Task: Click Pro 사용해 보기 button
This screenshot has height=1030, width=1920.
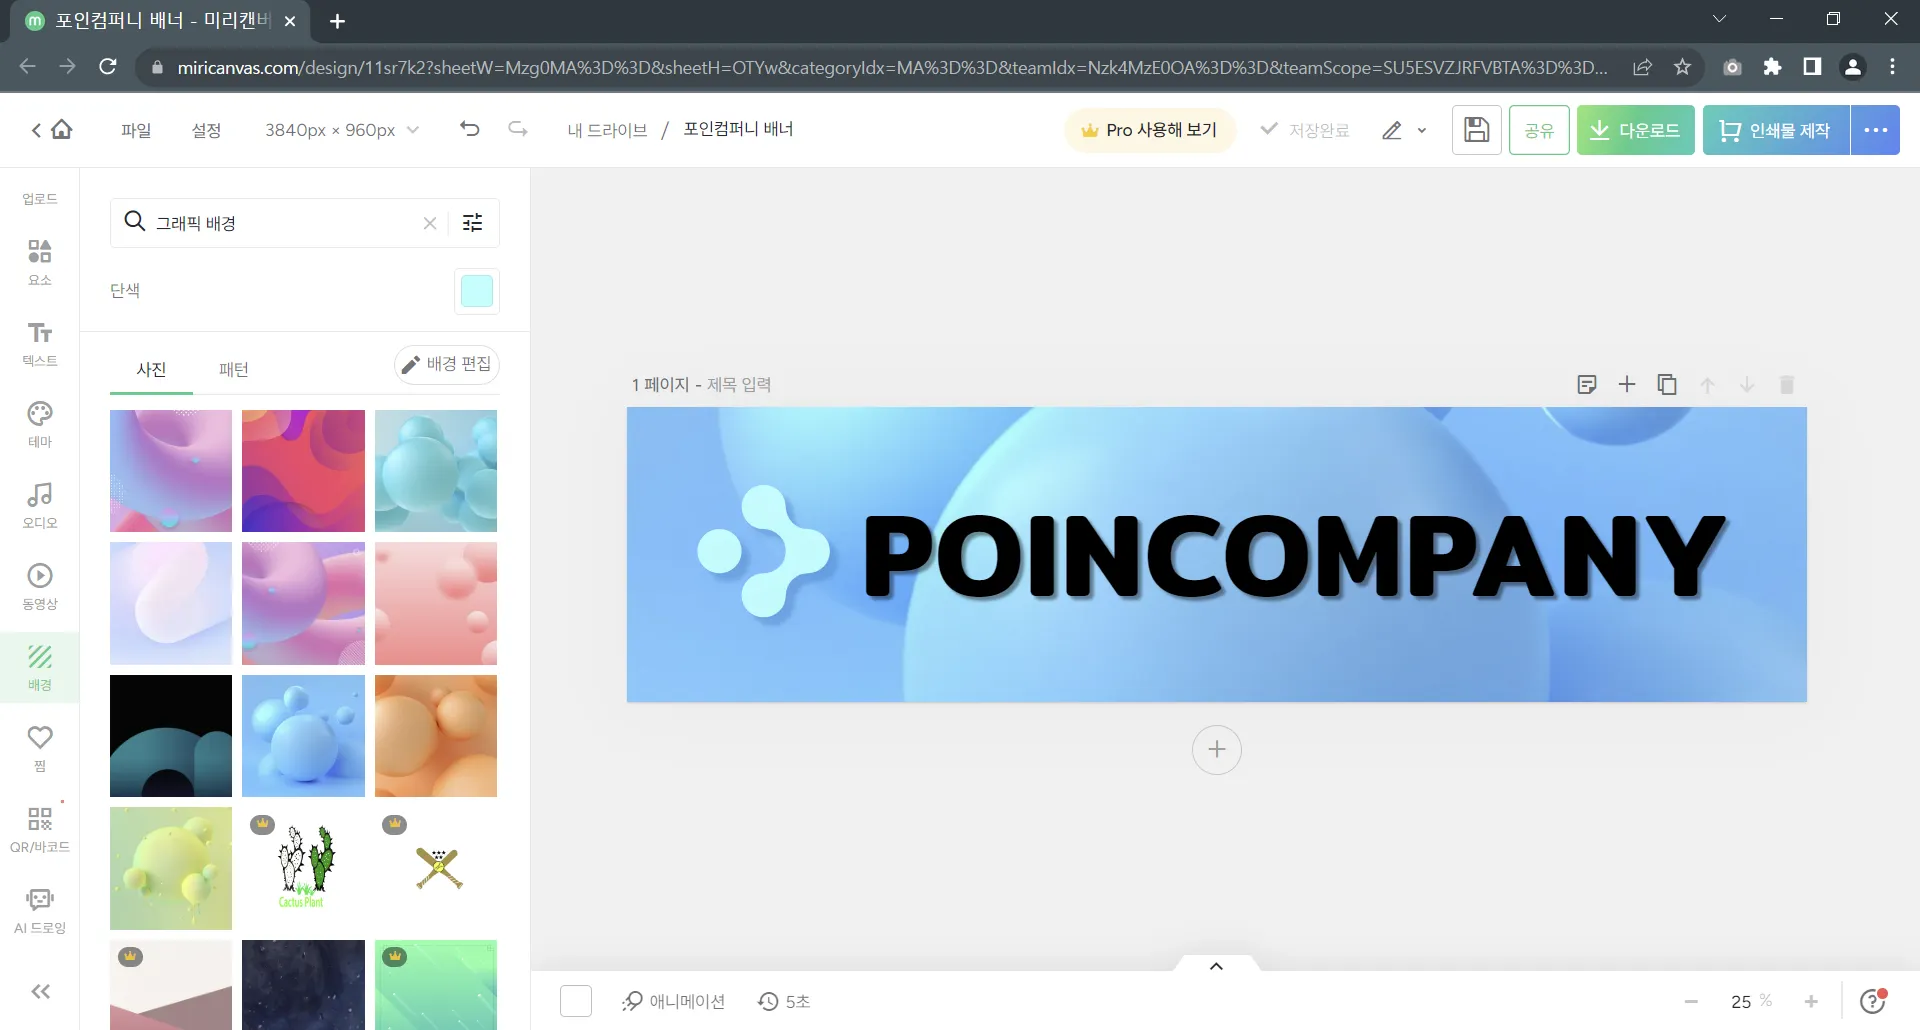Action: click(x=1150, y=130)
